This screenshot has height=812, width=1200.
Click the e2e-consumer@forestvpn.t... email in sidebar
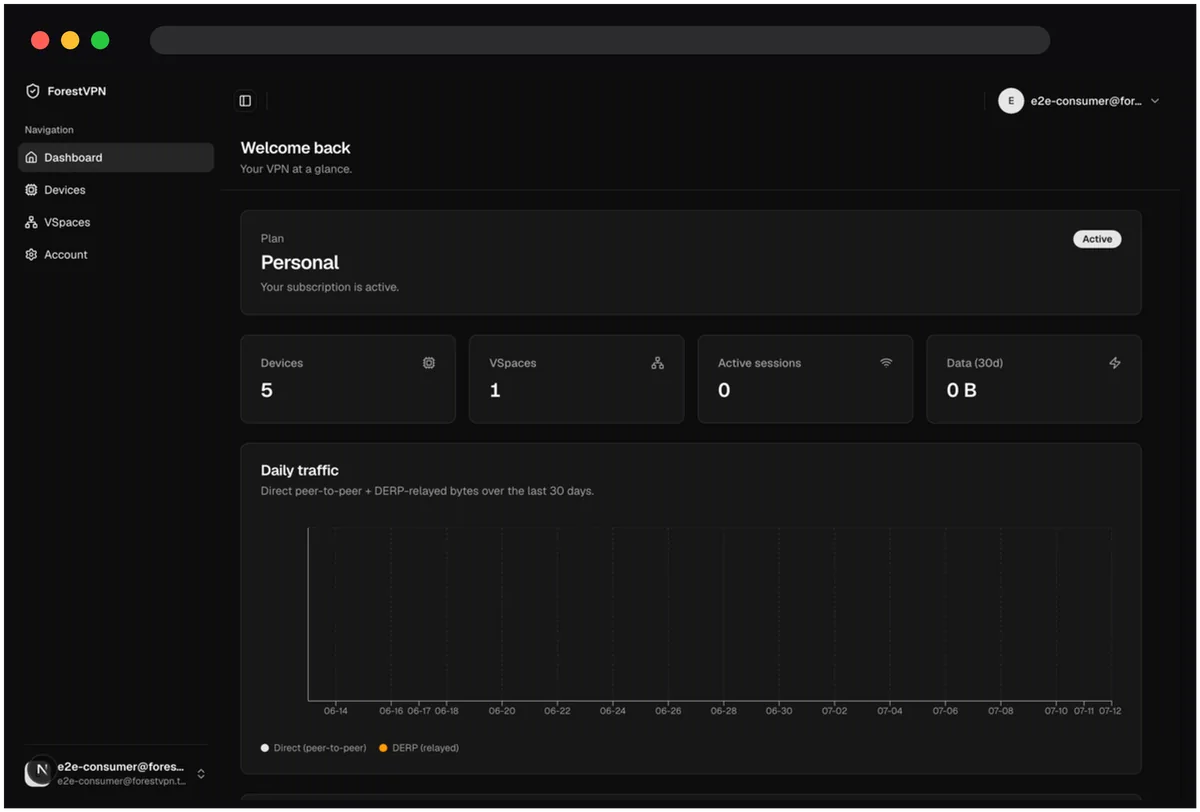(x=121, y=781)
